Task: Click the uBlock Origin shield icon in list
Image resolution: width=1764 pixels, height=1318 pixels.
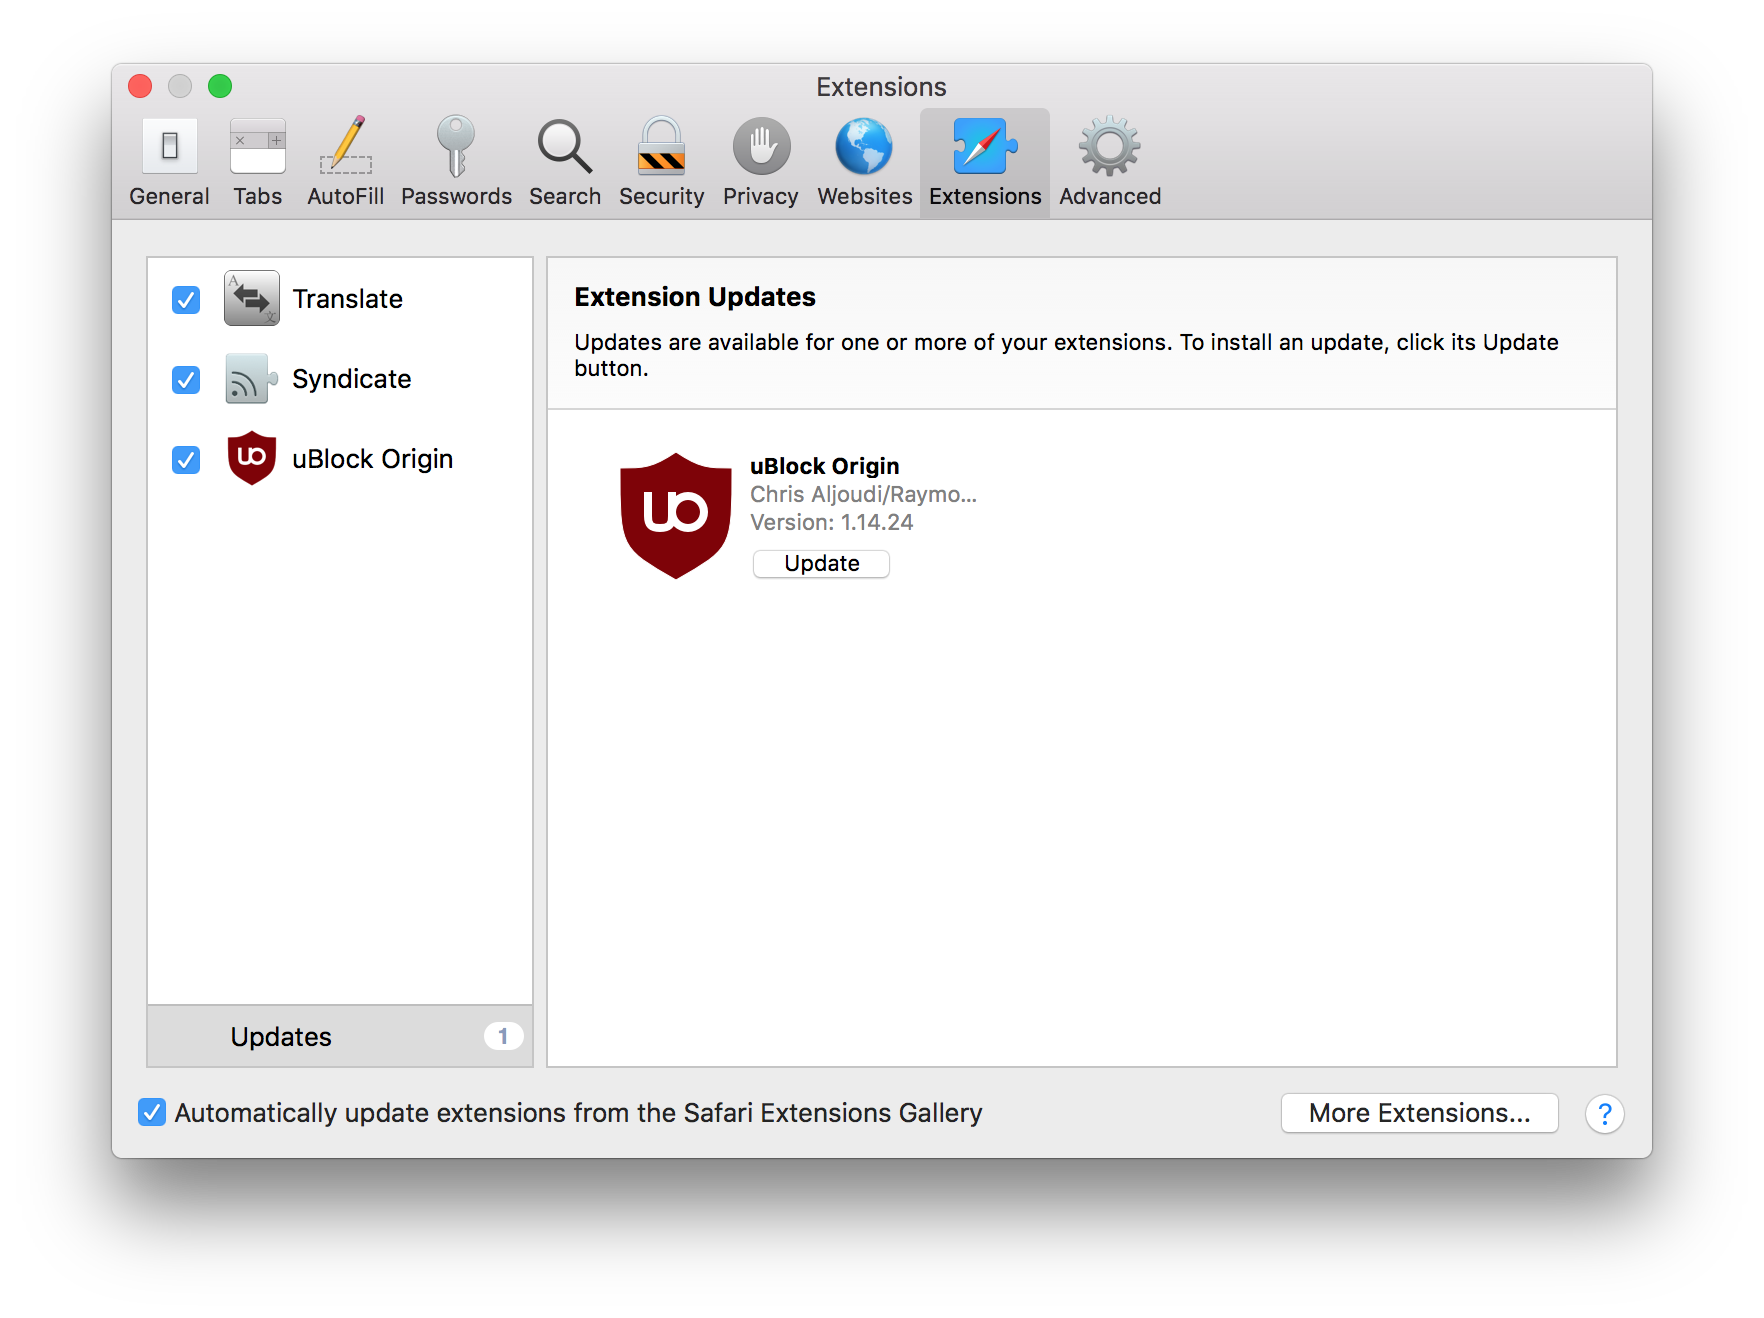Action: (252, 458)
